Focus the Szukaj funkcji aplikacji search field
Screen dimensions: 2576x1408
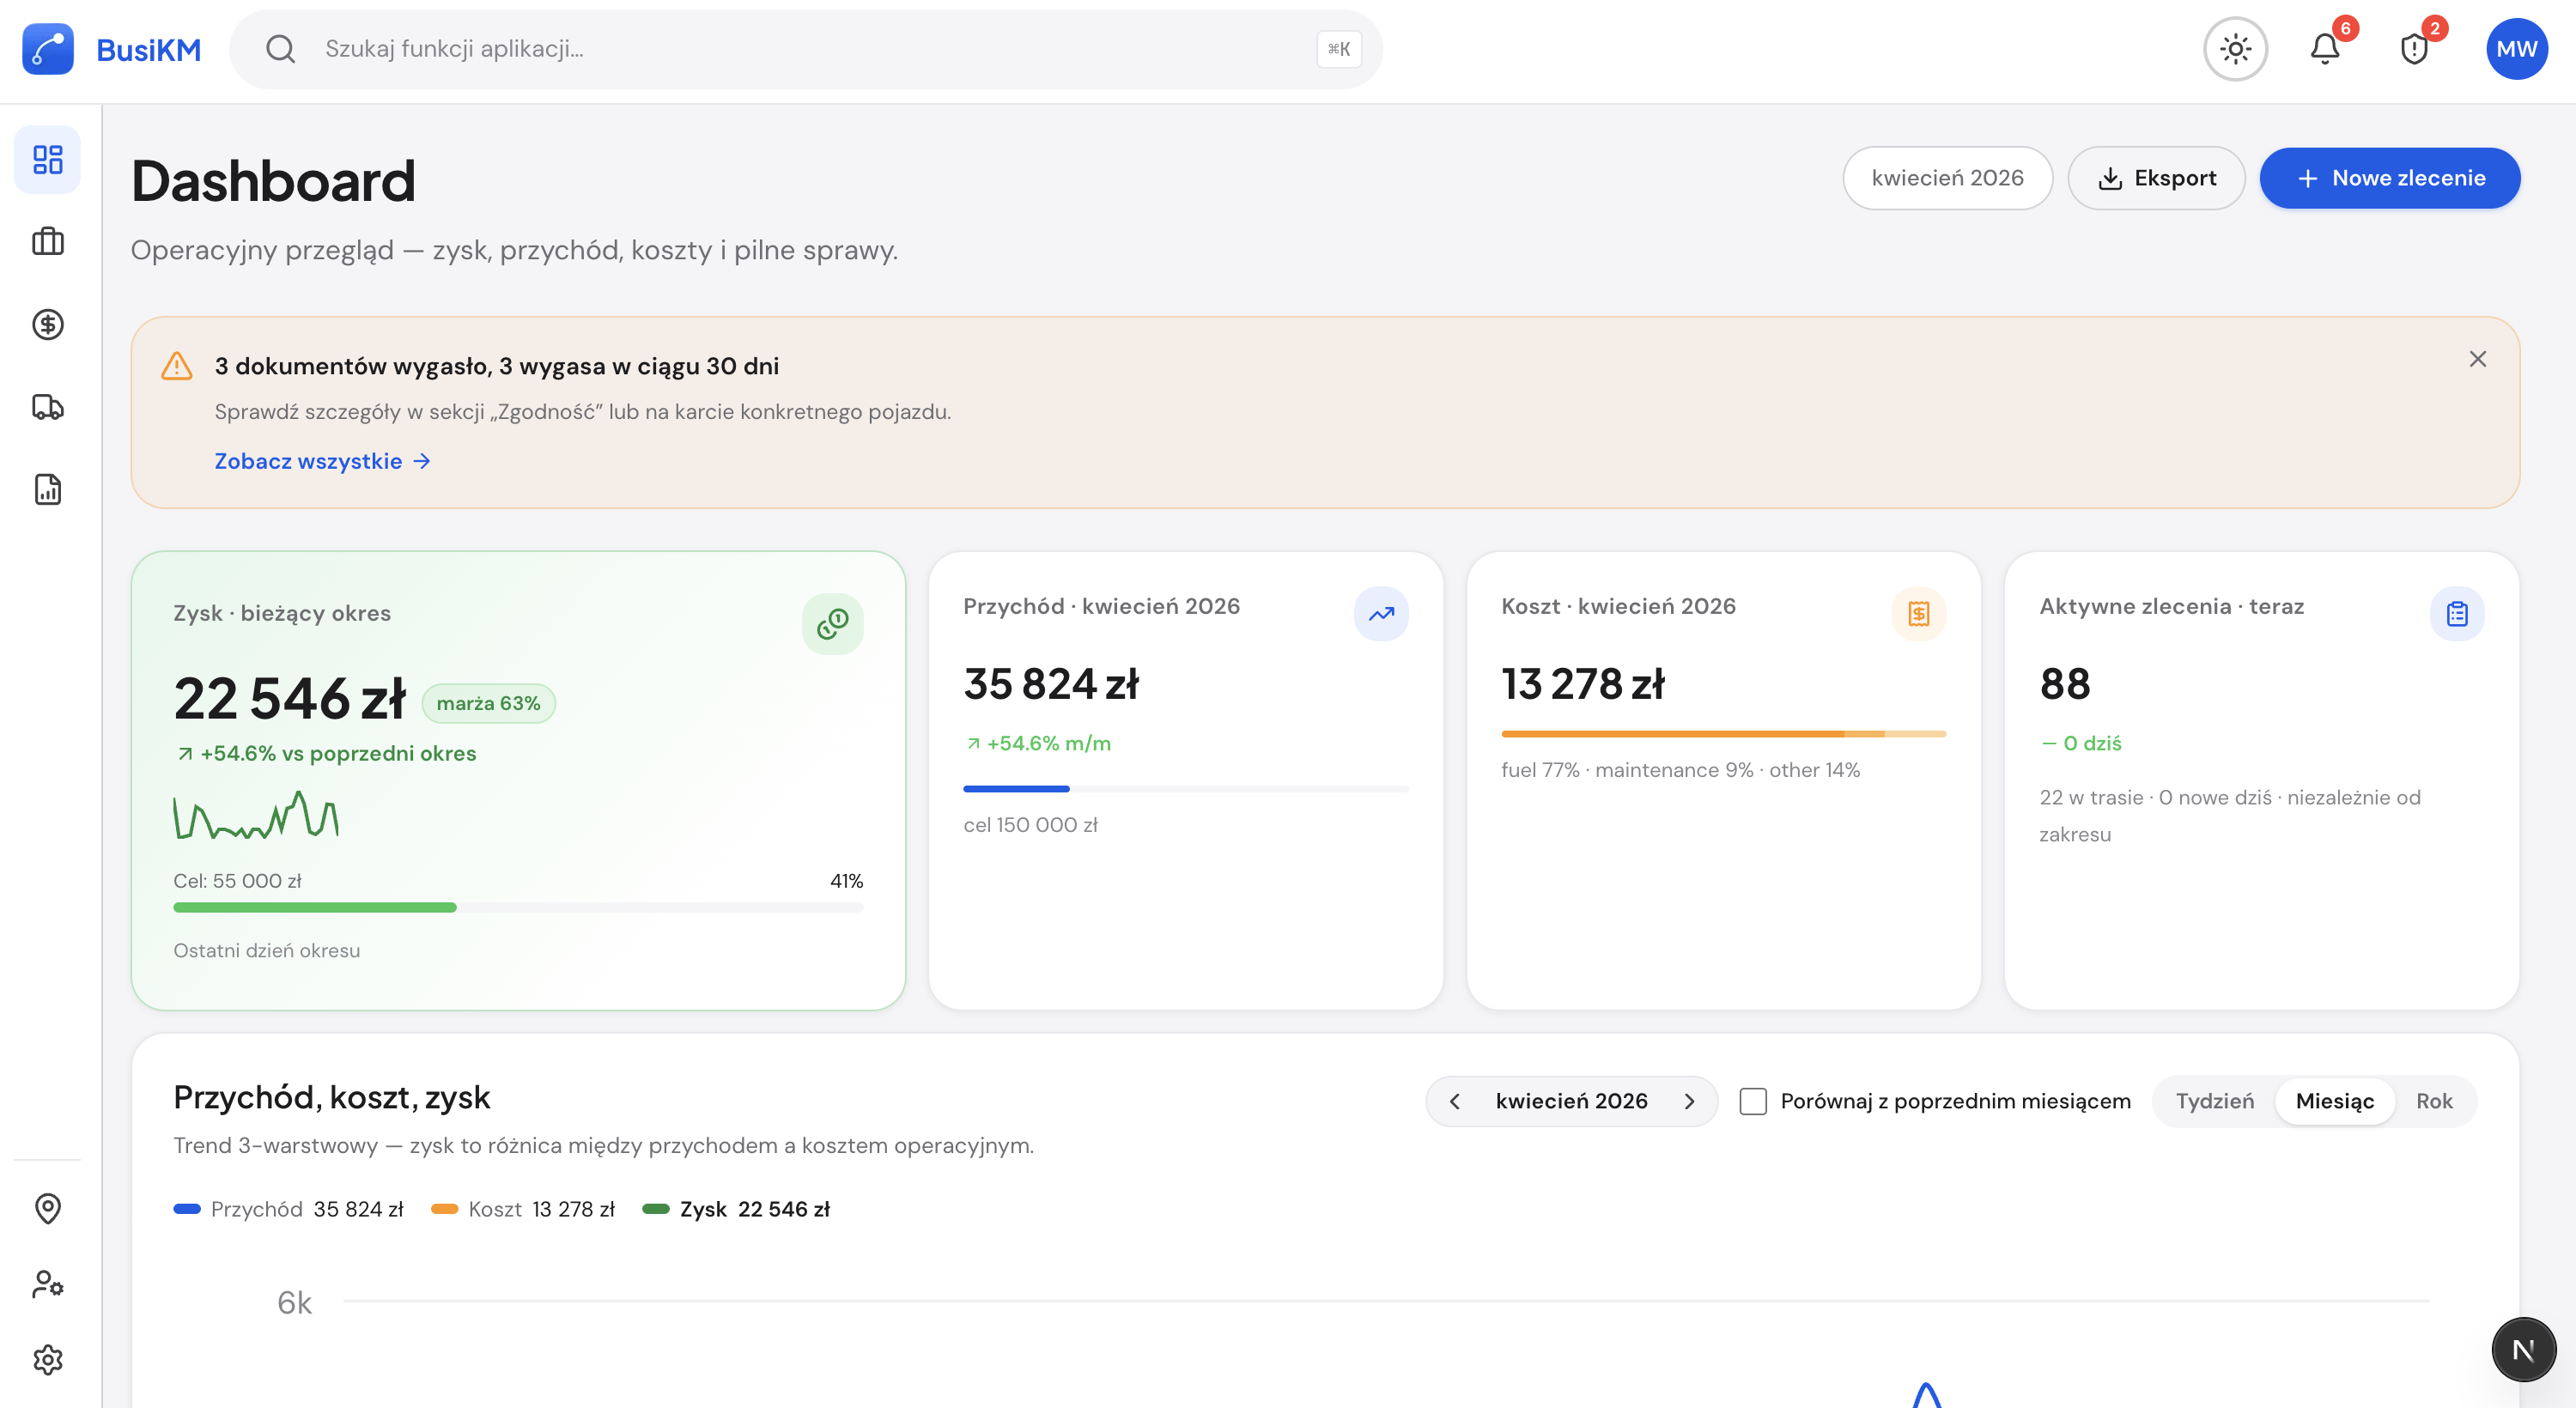(806, 49)
